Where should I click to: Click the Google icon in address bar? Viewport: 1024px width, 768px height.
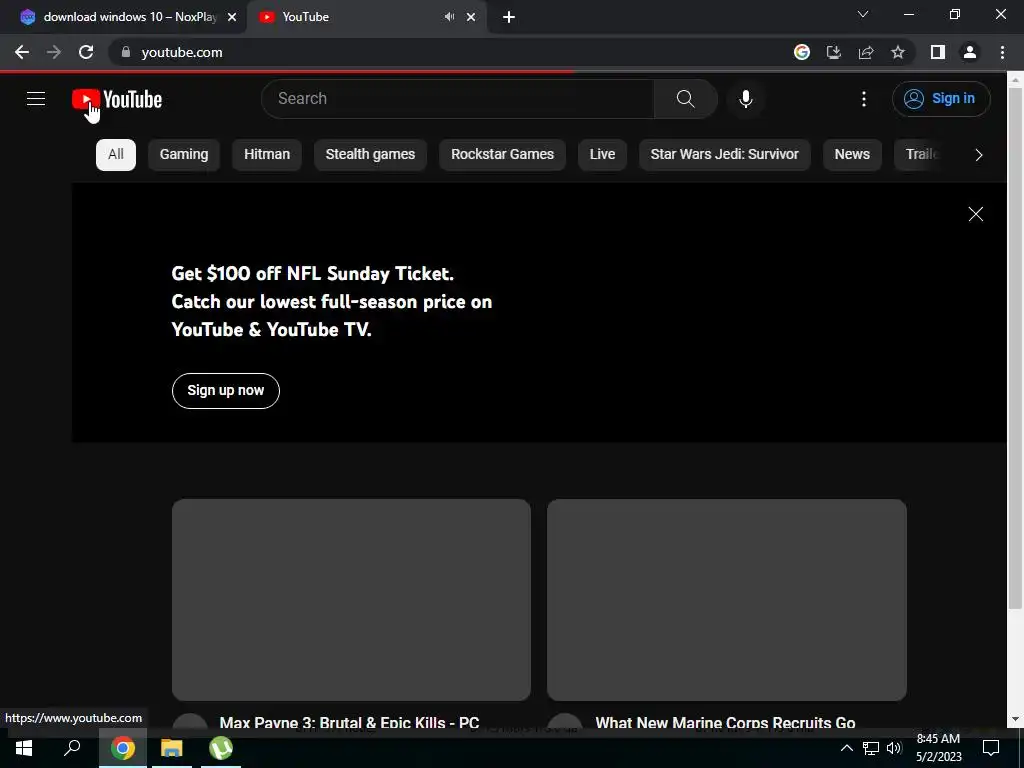point(802,52)
